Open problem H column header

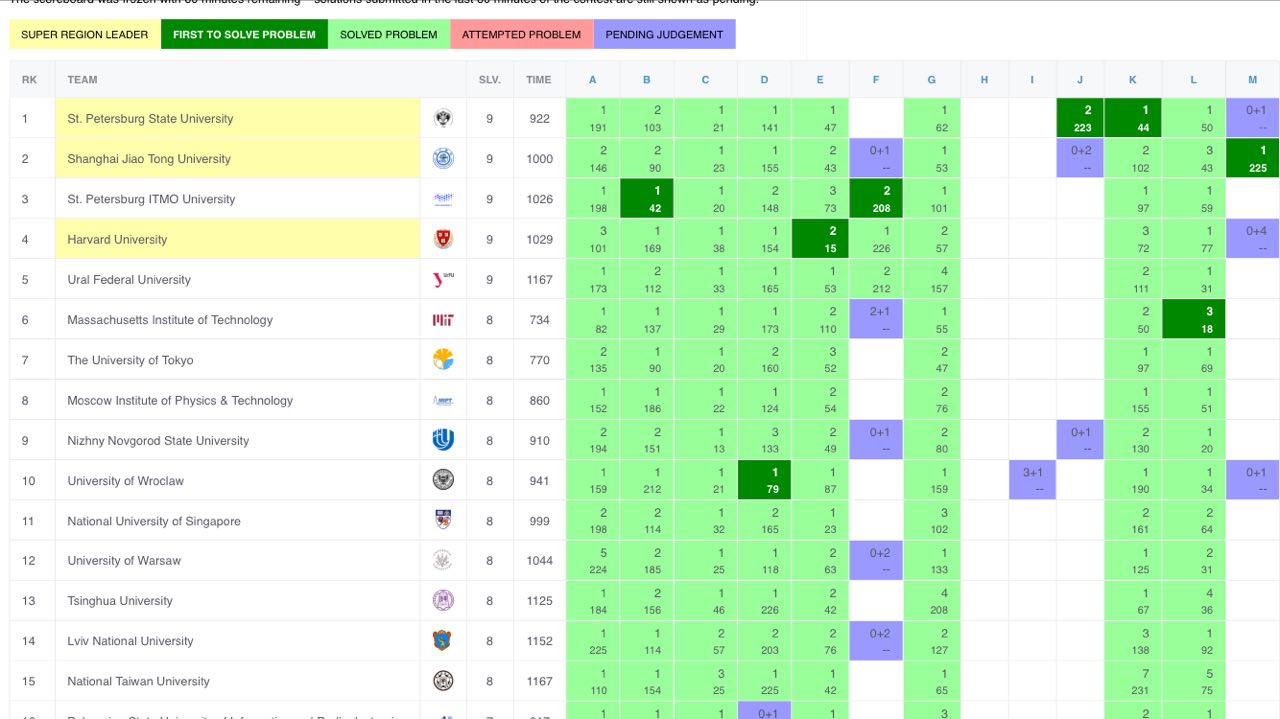click(984, 80)
